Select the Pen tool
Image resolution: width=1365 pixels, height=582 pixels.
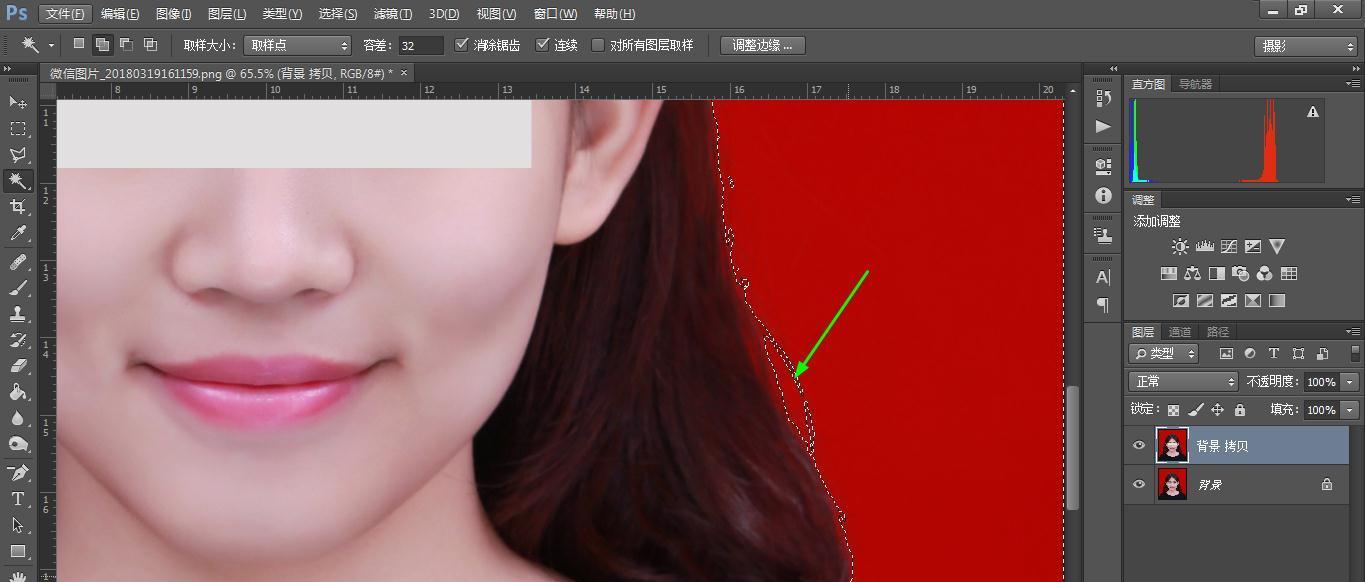(x=18, y=473)
